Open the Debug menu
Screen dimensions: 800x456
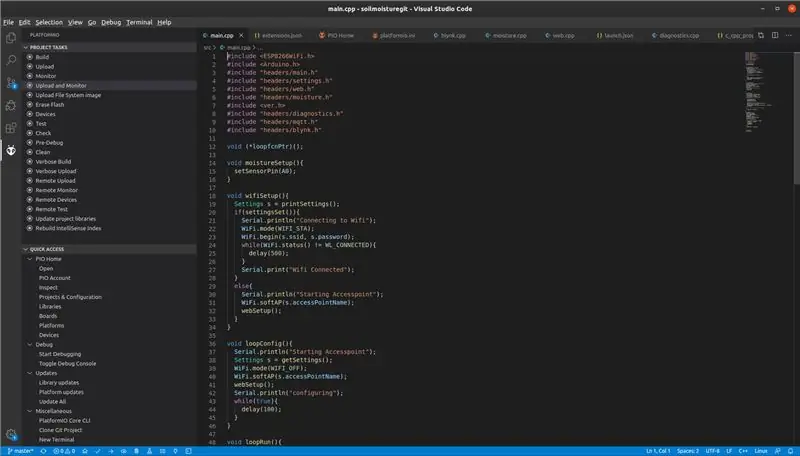pos(111,22)
